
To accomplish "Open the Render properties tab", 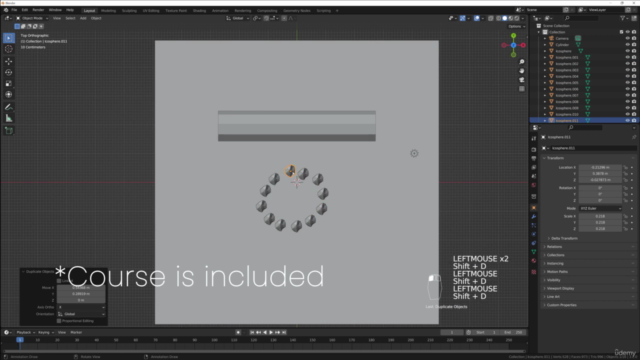I will pos(533,149).
